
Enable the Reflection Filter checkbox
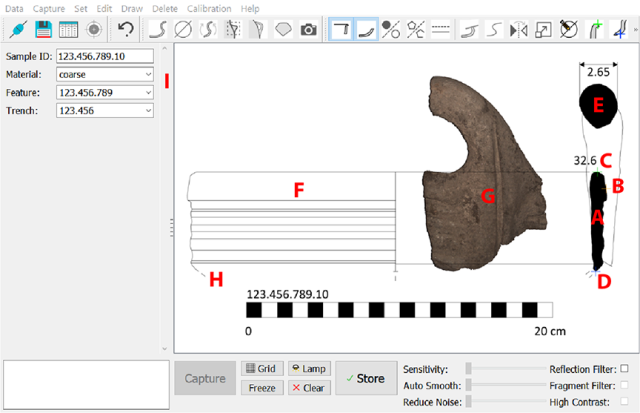point(625,369)
